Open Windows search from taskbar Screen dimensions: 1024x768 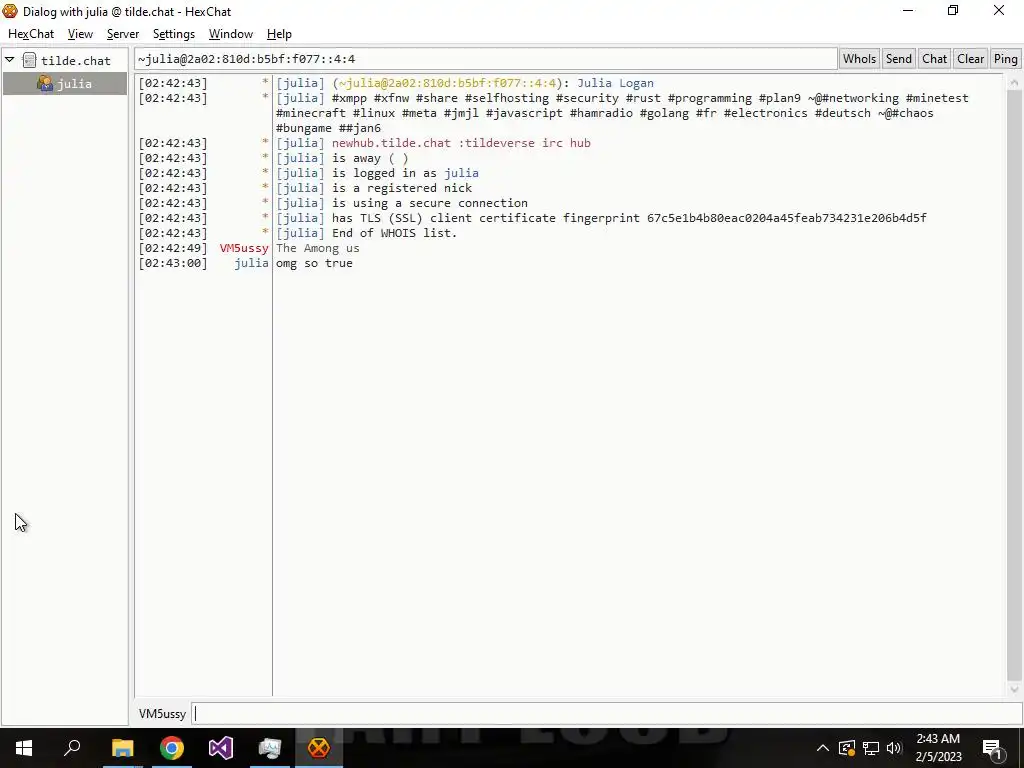[72, 748]
